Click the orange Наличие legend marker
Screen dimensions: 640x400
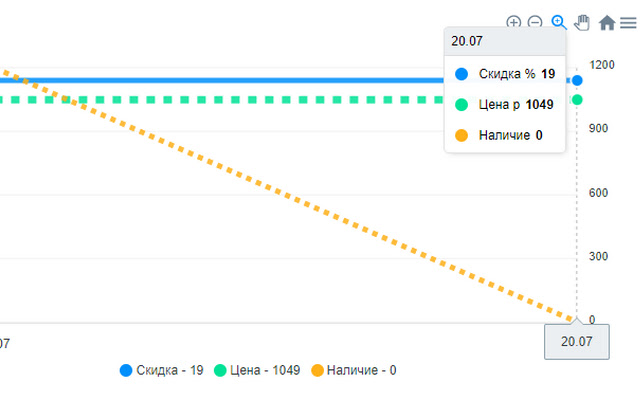click(x=317, y=370)
